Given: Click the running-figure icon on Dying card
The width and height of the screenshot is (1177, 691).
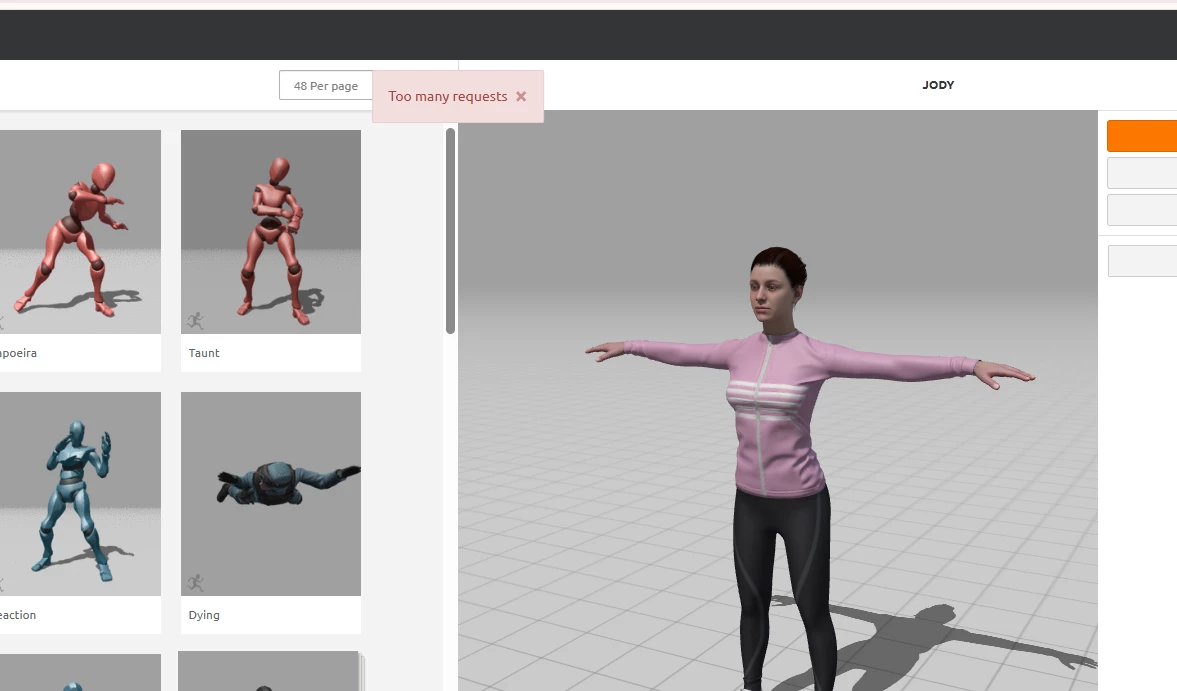Looking at the screenshot, I should [x=196, y=583].
